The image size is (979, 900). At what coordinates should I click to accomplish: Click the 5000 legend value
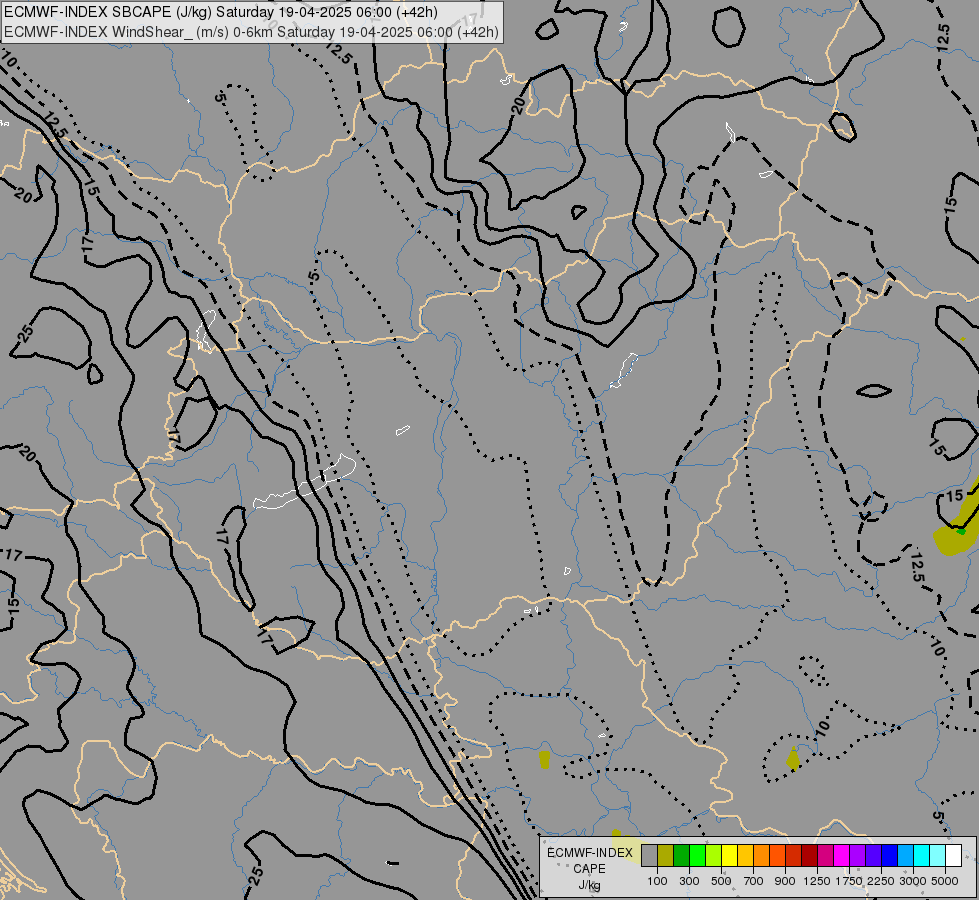(x=945, y=881)
